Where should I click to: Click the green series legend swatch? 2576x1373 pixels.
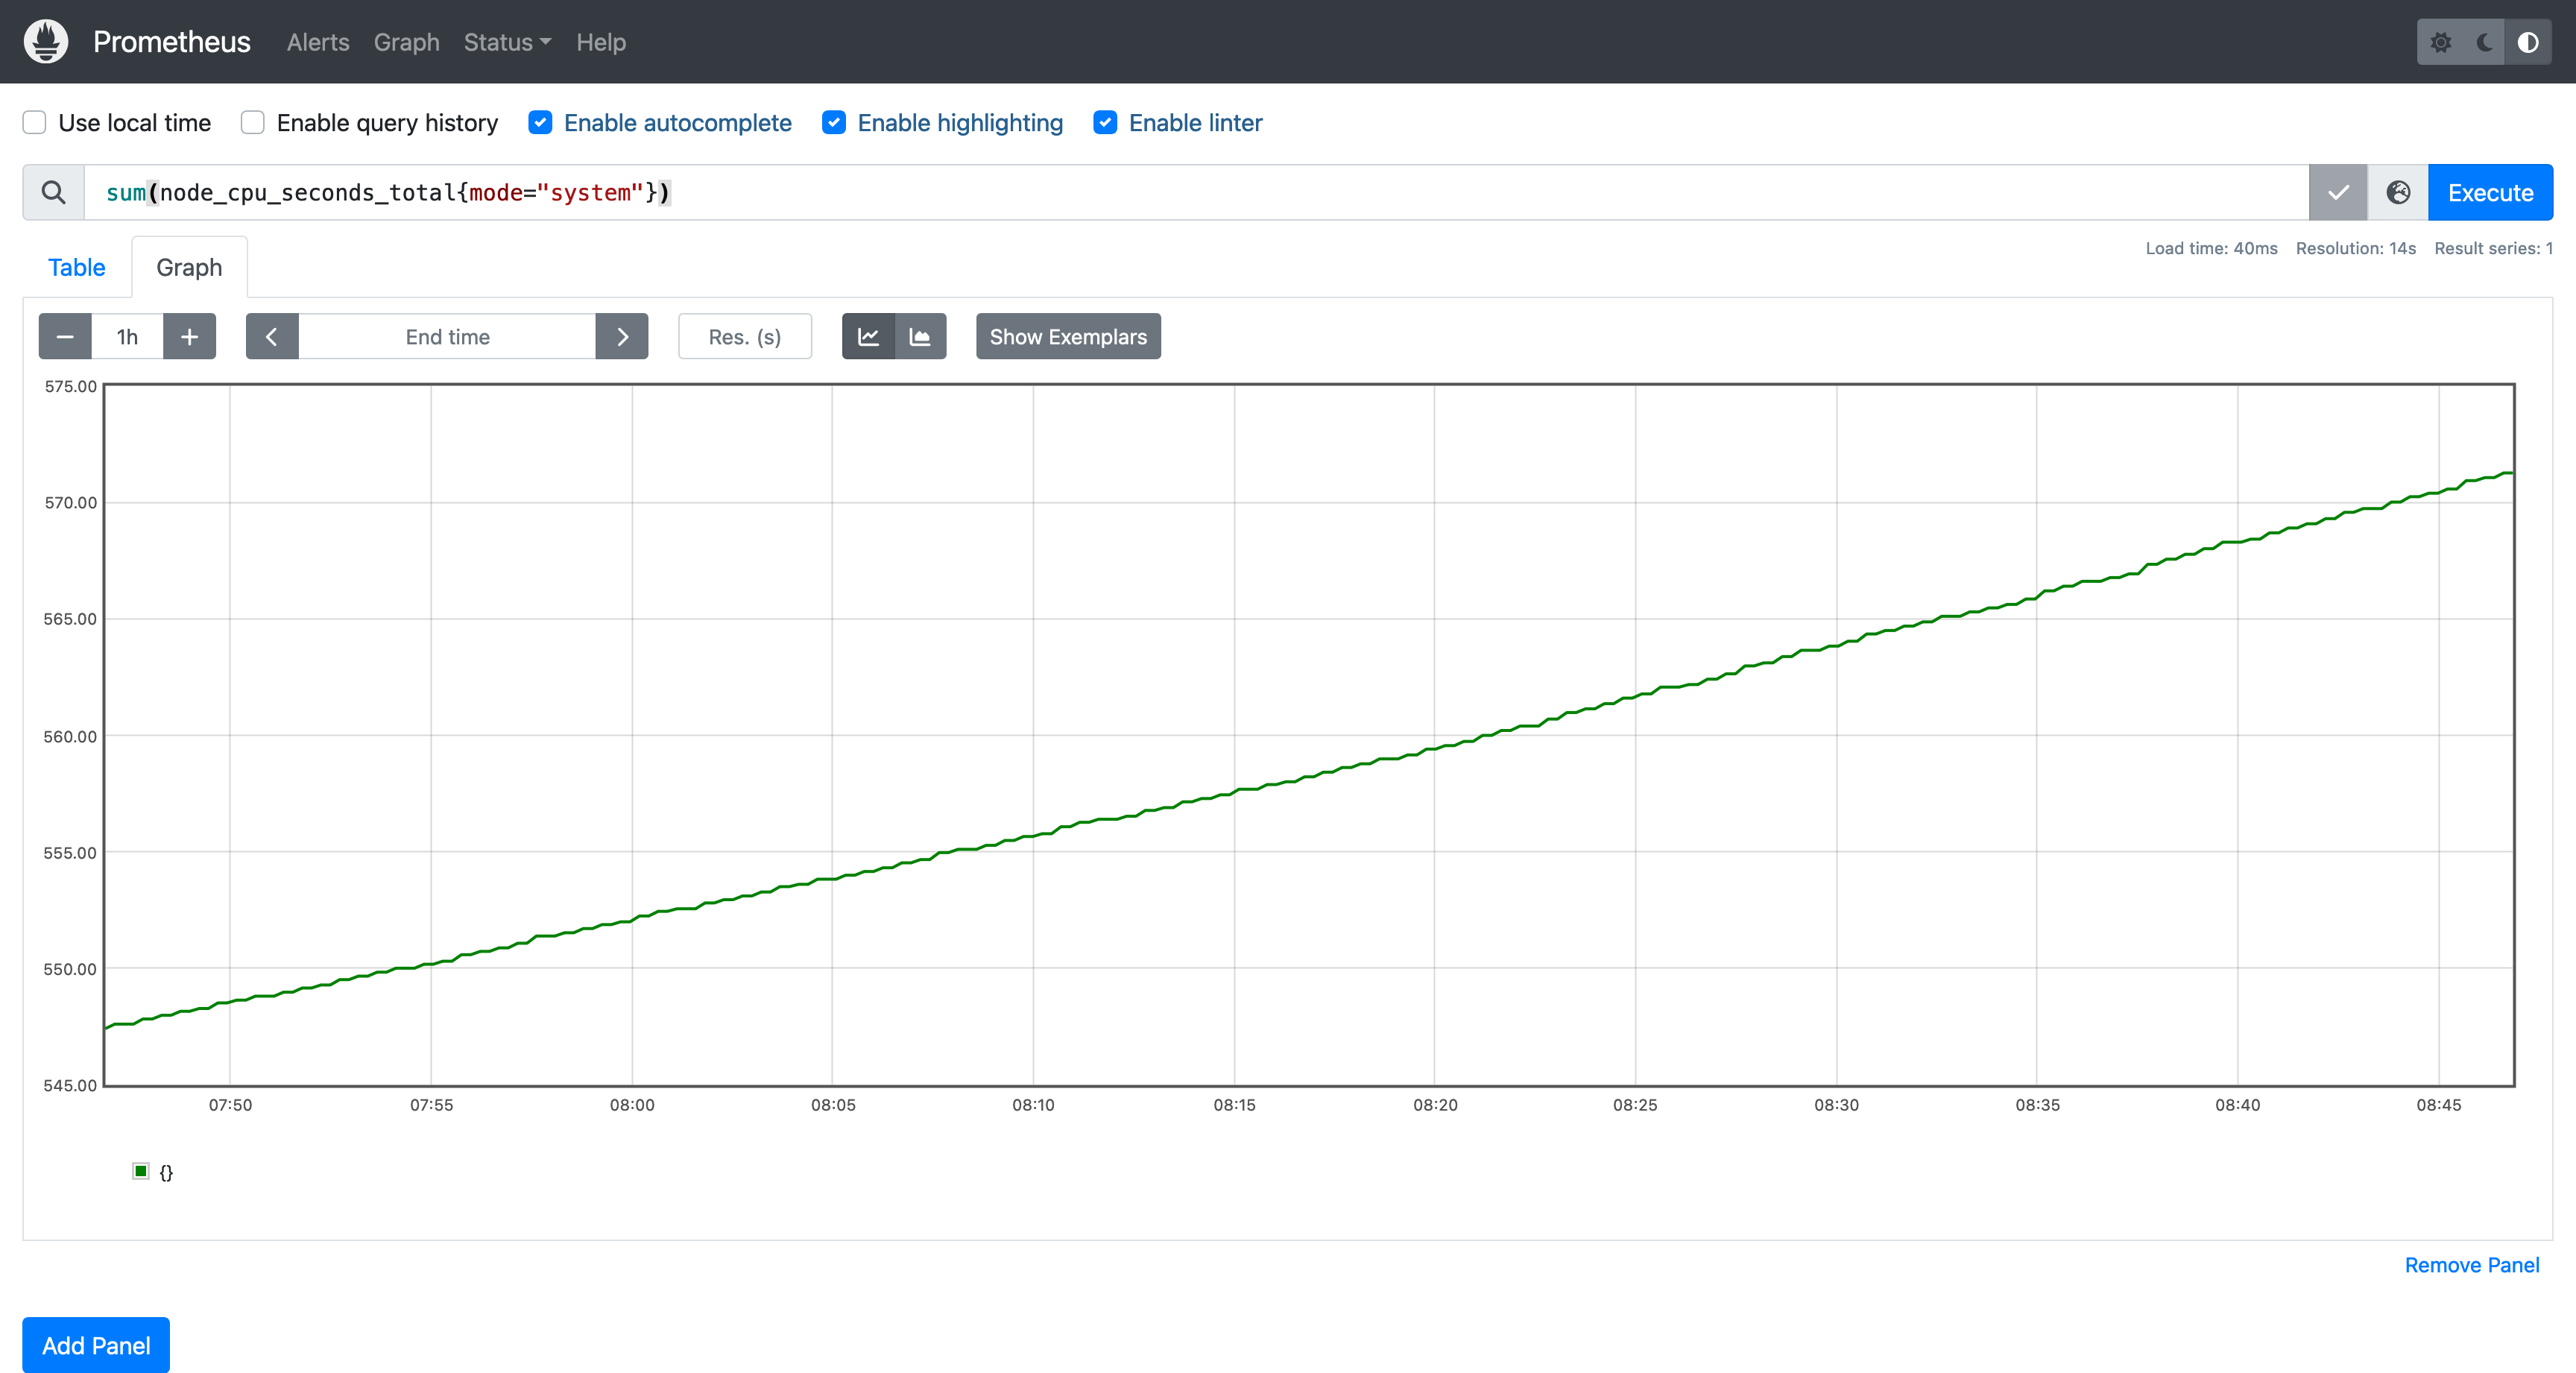click(141, 1171)
